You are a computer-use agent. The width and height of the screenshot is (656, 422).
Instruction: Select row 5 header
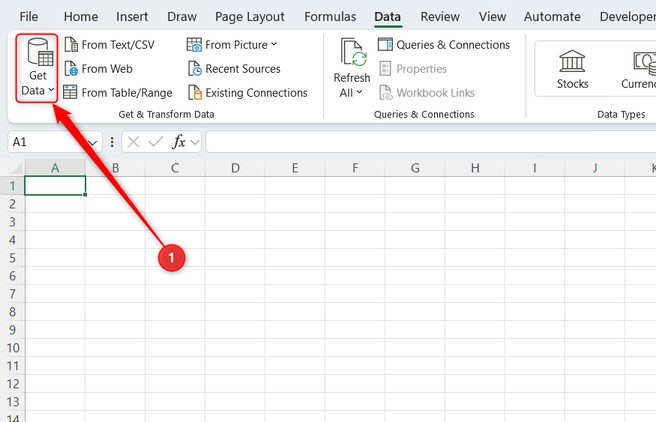pos(13,258)
